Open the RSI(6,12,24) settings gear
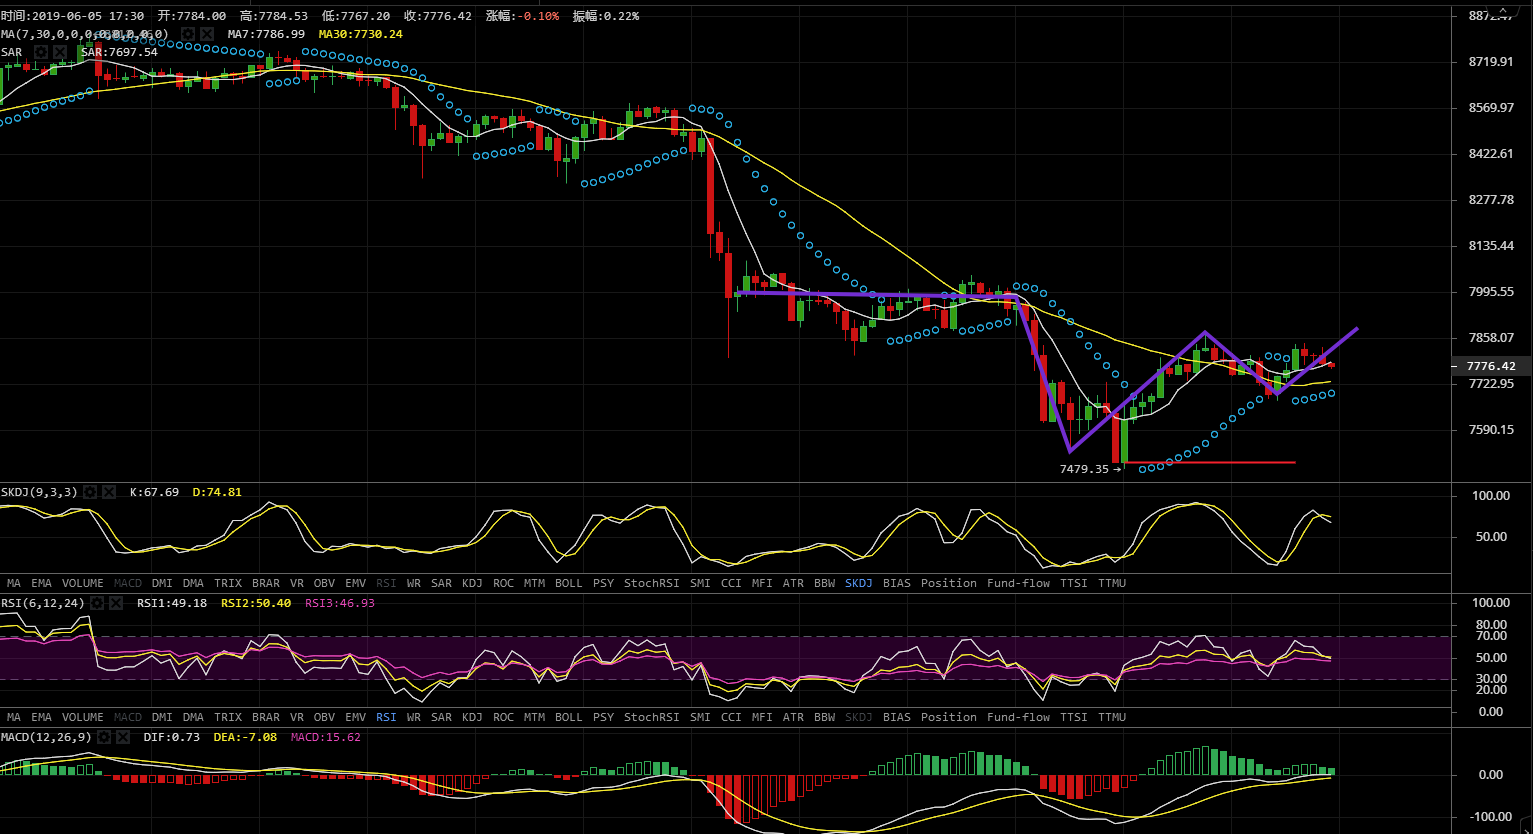Image resolution: width=1533 pixels, height=834 pixels. click(x=98, y=603)
